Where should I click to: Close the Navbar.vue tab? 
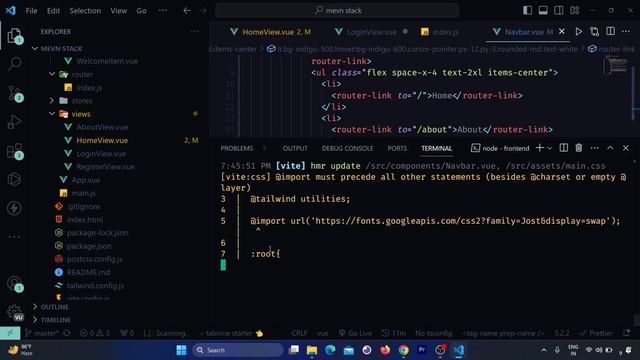[562, 31]
